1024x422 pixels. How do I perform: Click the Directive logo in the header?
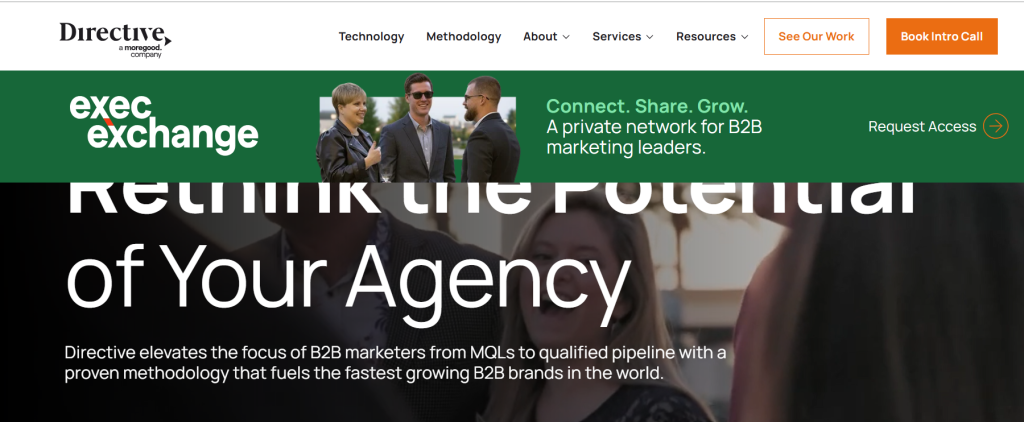tap(116, 39)
